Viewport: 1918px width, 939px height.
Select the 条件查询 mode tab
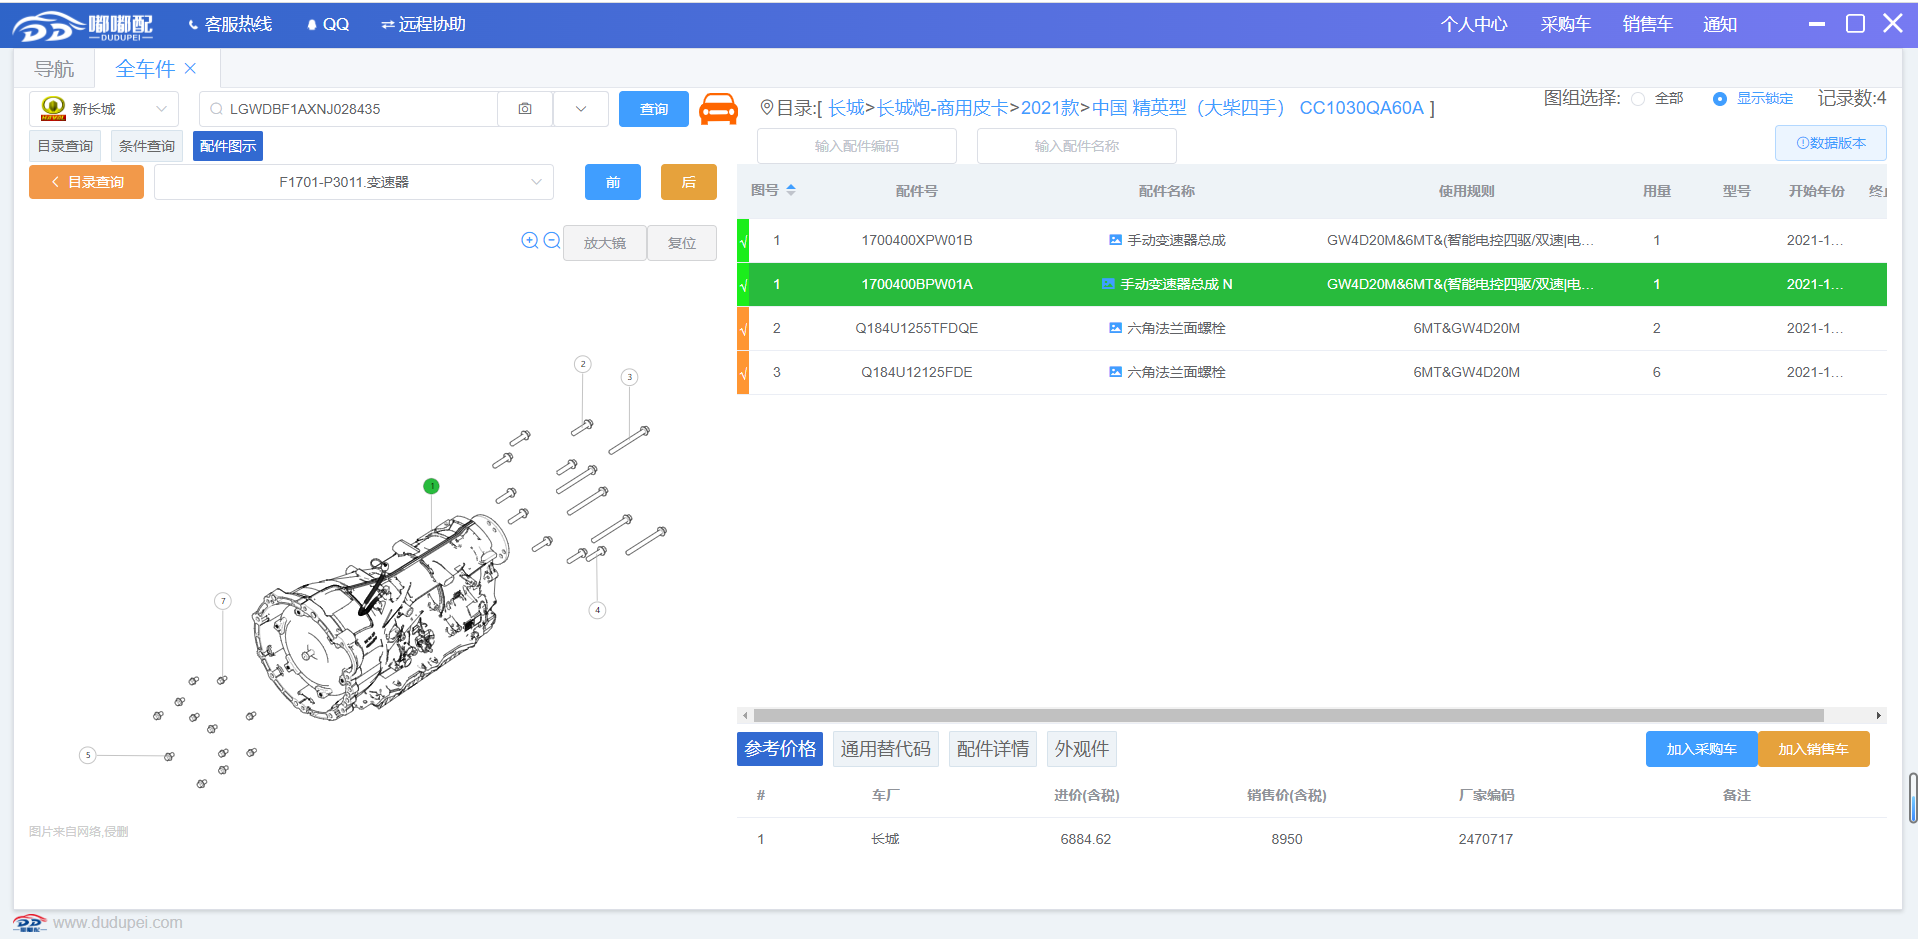(x=147, y=146)
